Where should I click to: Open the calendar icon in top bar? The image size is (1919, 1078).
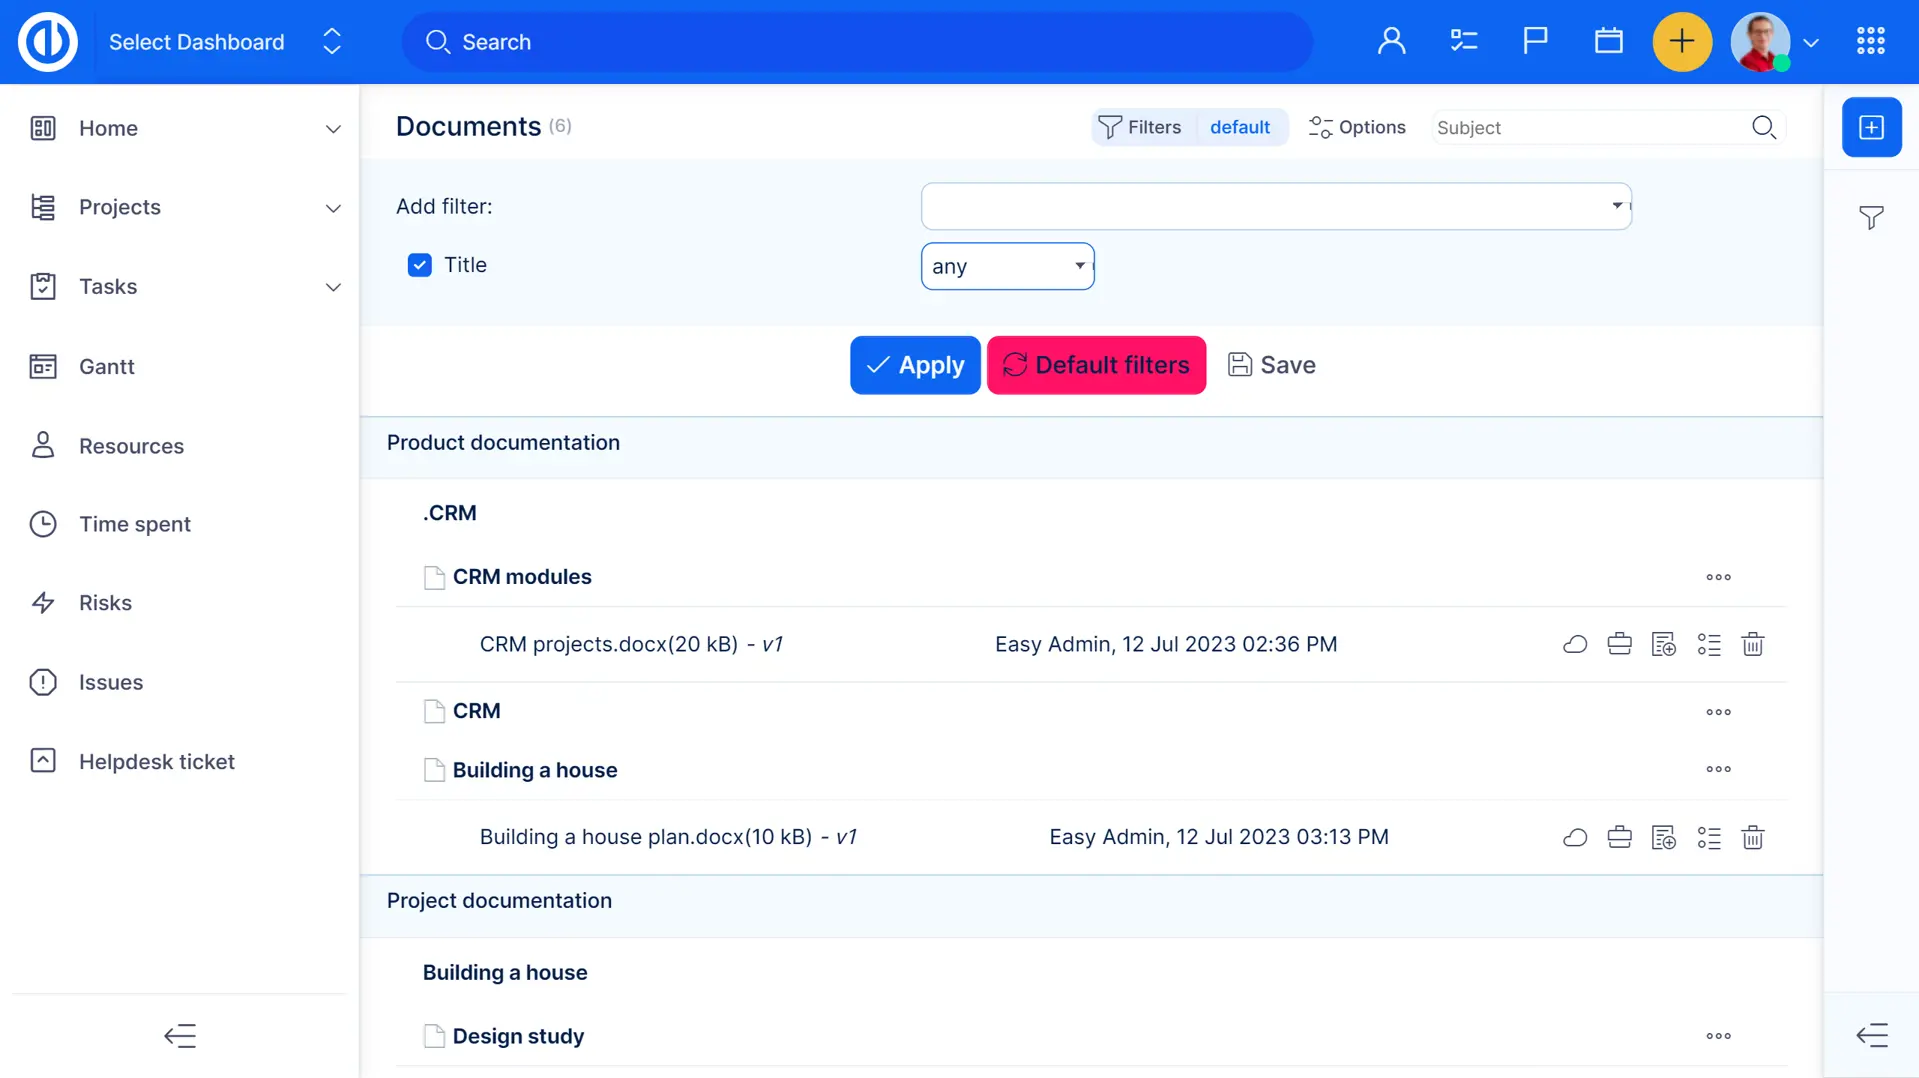coord(1608,42)
